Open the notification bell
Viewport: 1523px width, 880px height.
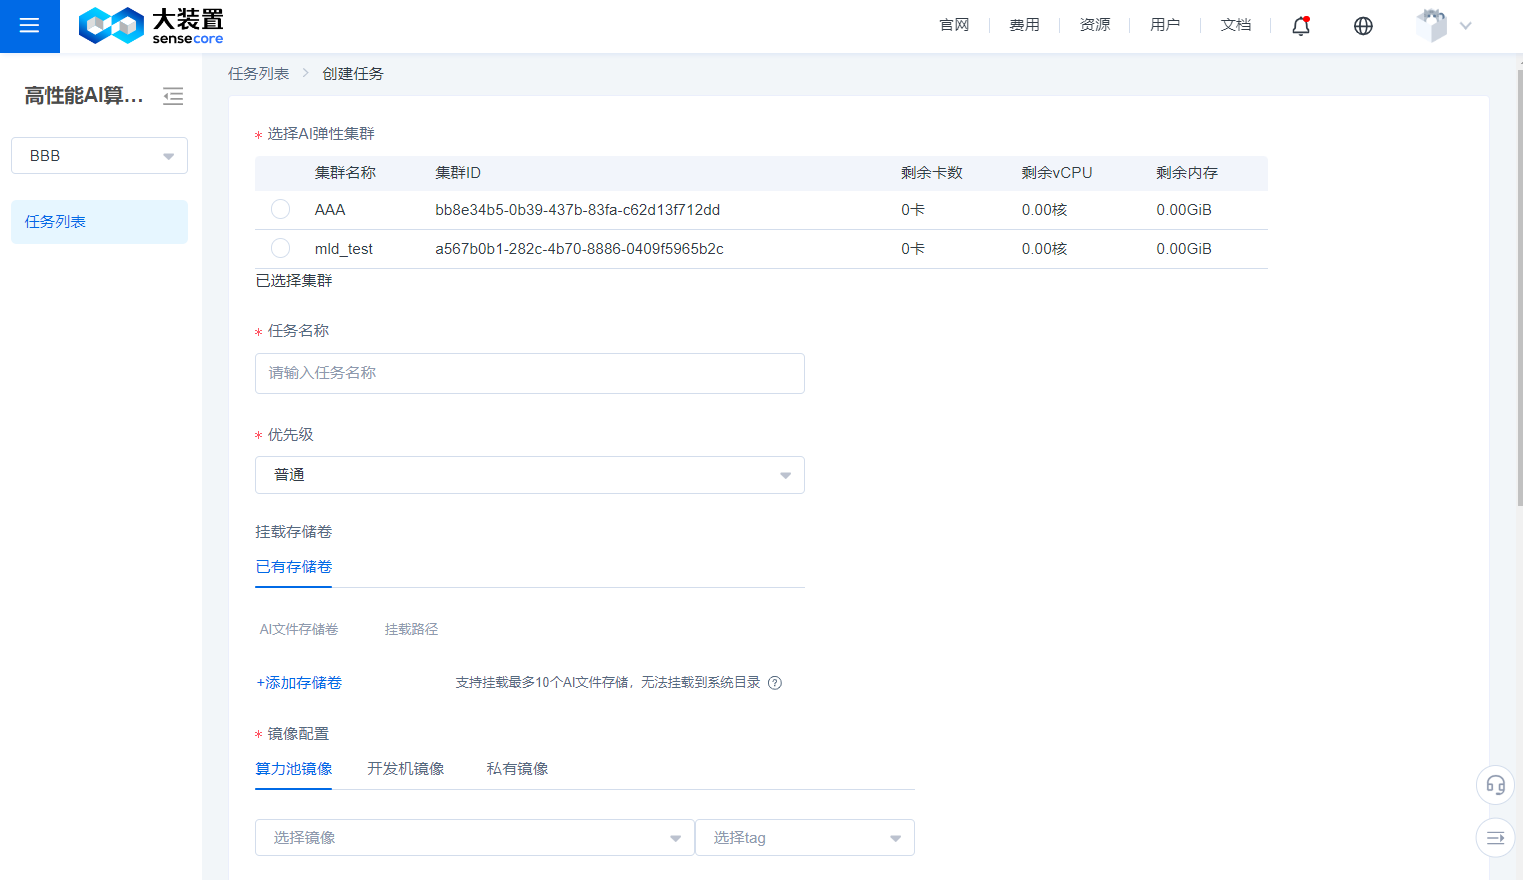pos(1300,26)
